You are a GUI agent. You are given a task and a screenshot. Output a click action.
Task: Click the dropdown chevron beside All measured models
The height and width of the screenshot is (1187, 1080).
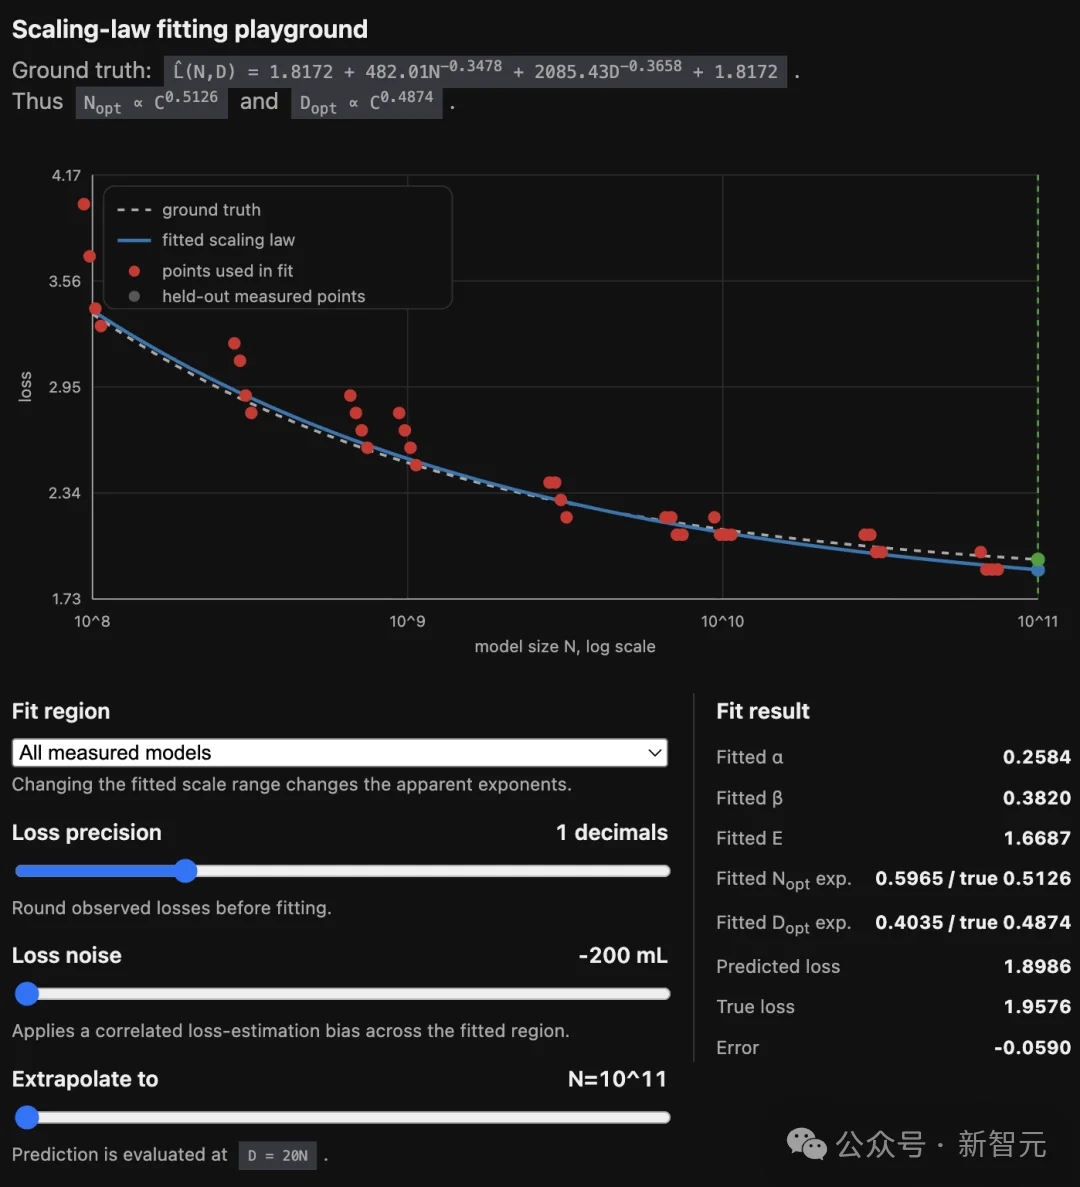[x=655, y=752]
